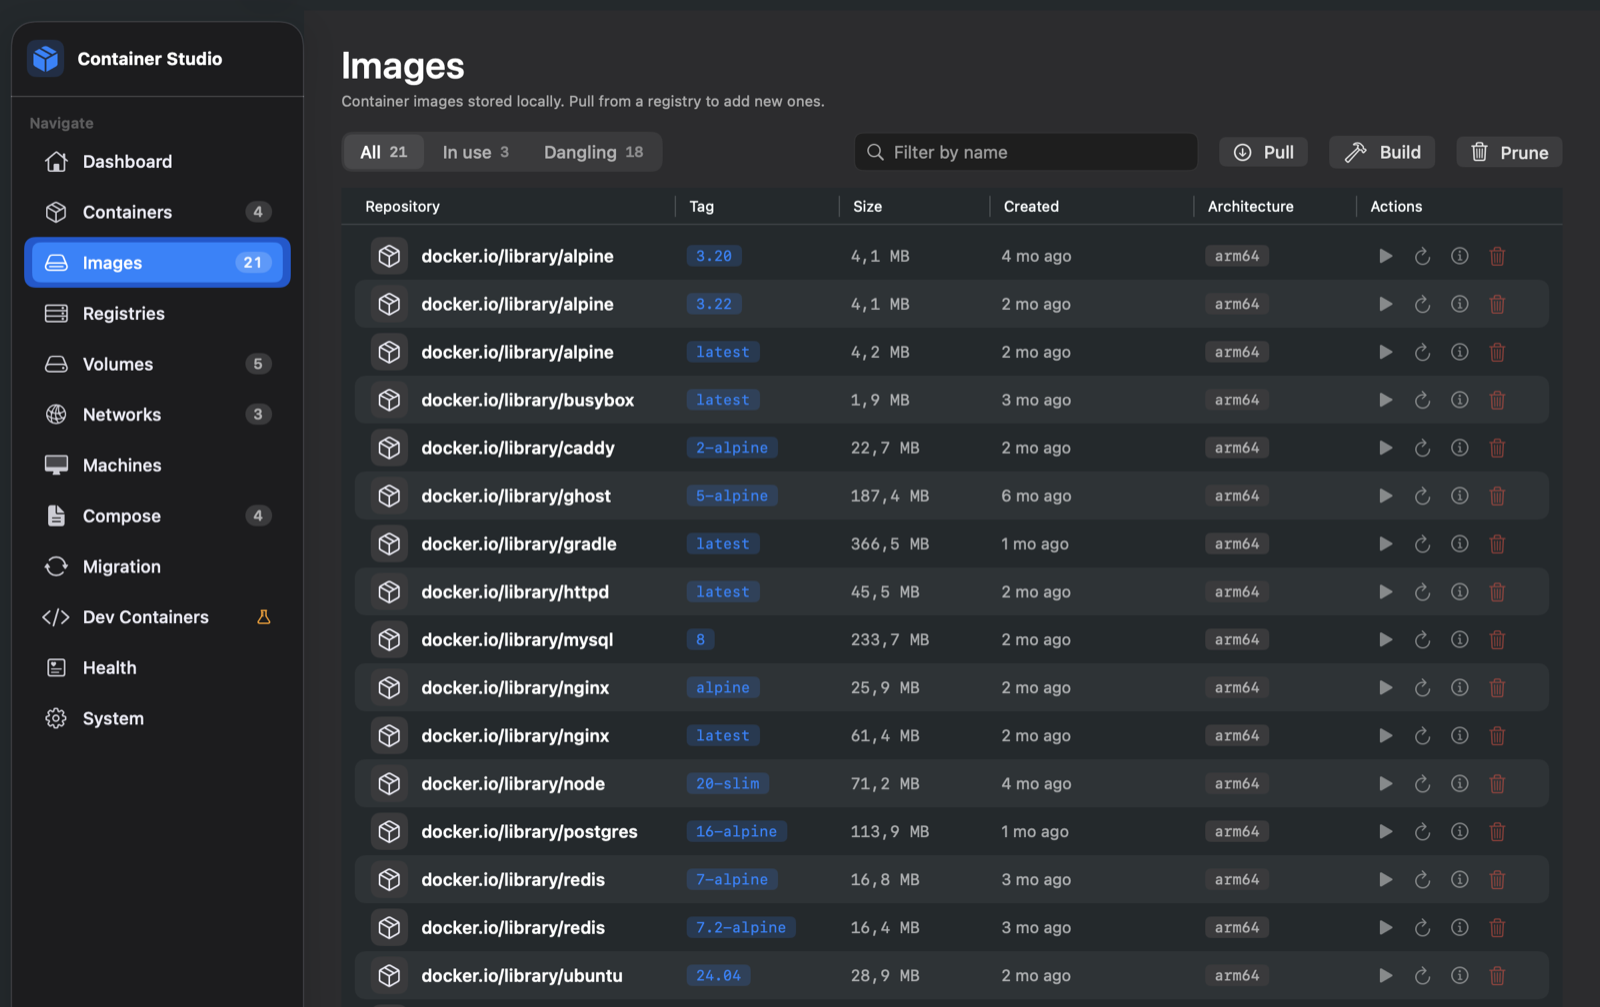Open the Networks page

(157, 414)
